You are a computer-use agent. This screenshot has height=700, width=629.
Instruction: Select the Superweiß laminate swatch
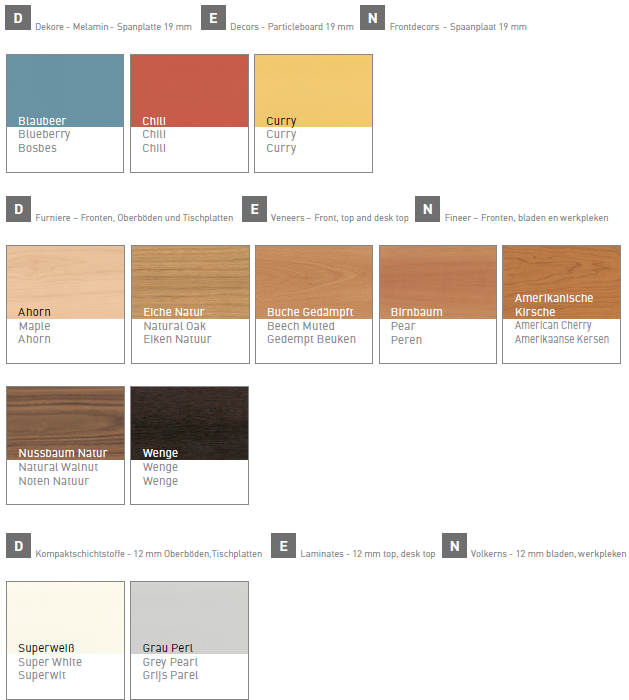(65, 617)
